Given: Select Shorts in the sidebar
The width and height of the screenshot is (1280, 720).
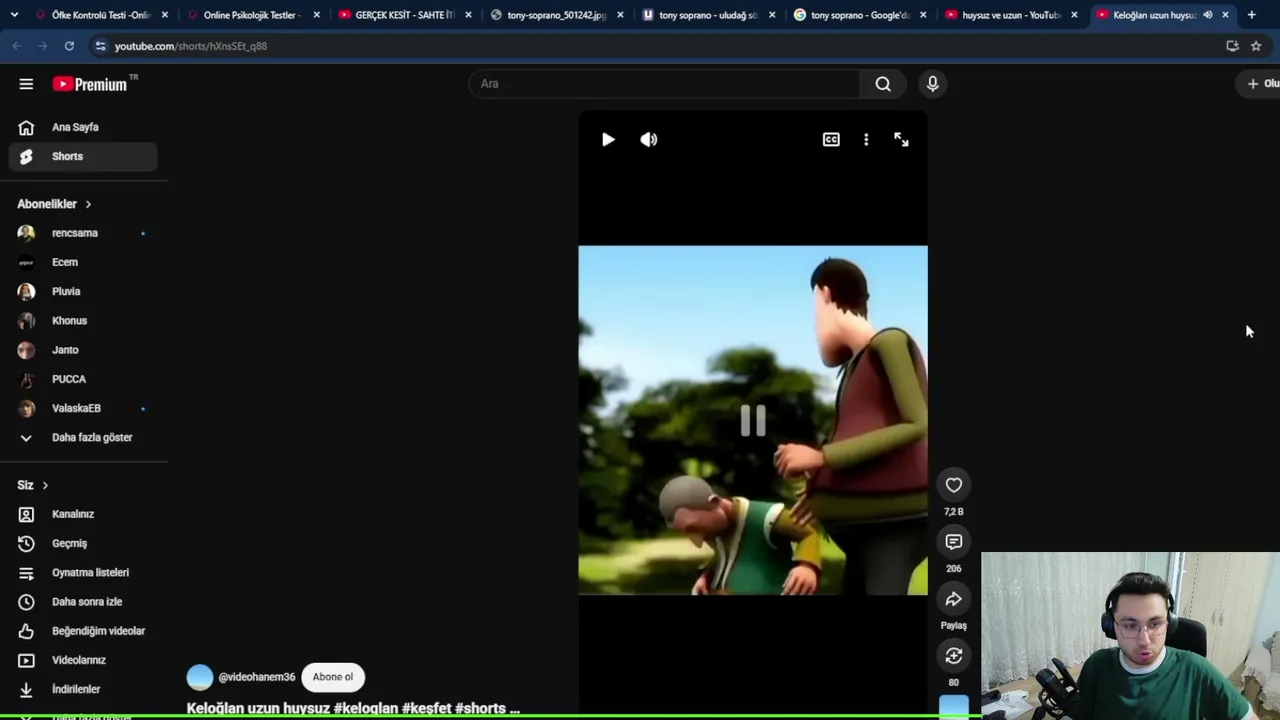Looking at the screenshot, I should pyautogui.click(x=84, y=156).
